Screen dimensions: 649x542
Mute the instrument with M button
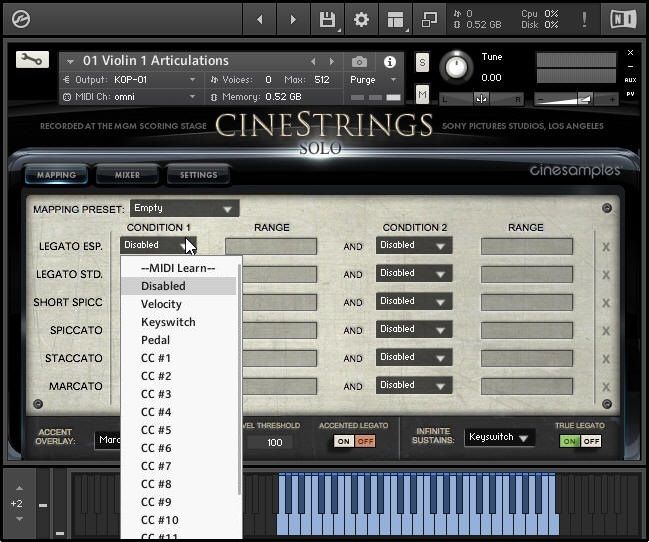click(x=422, y=95)
